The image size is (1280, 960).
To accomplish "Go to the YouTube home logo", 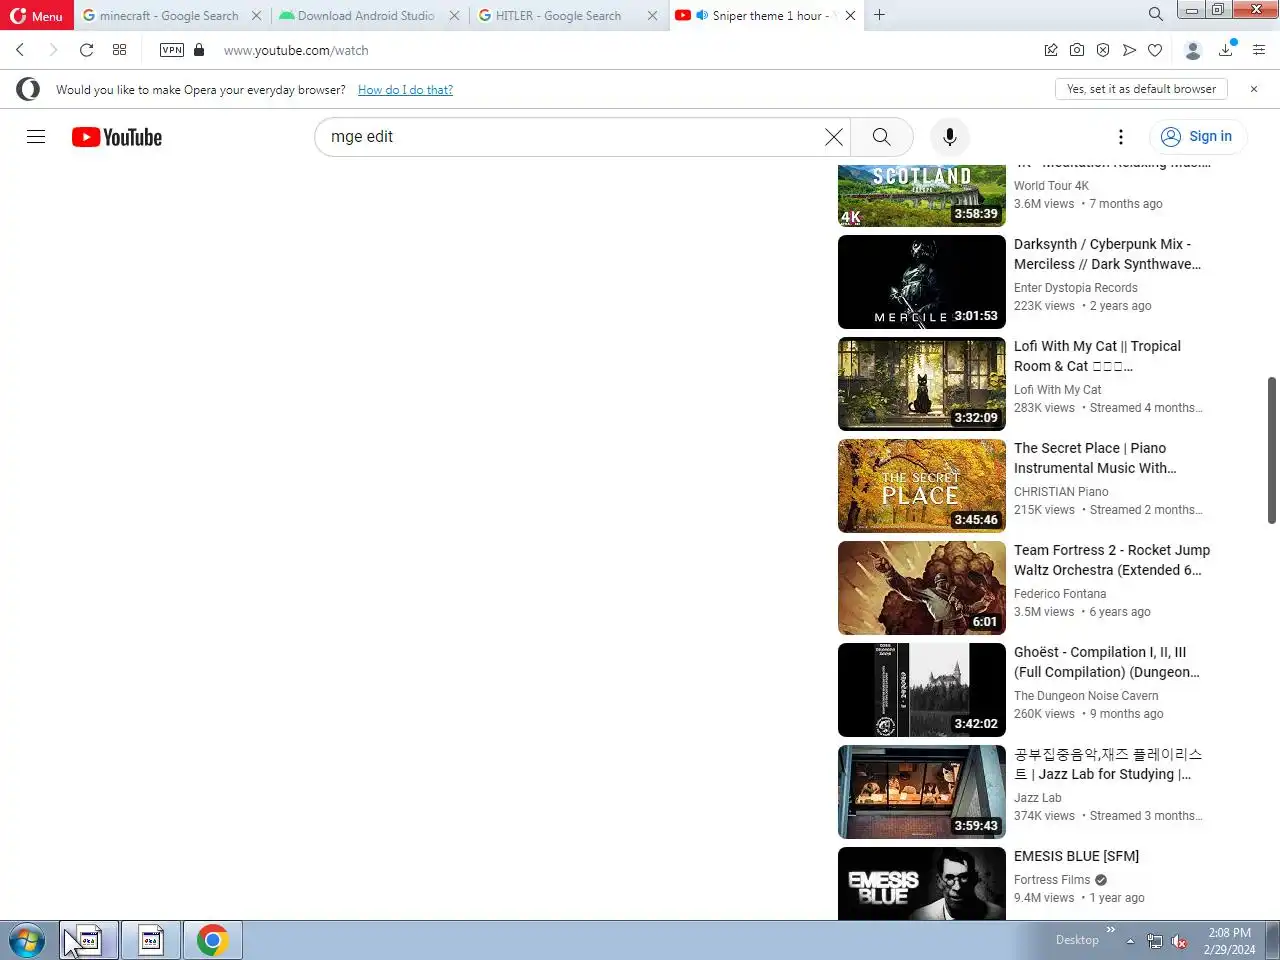I will coord(117,137).
